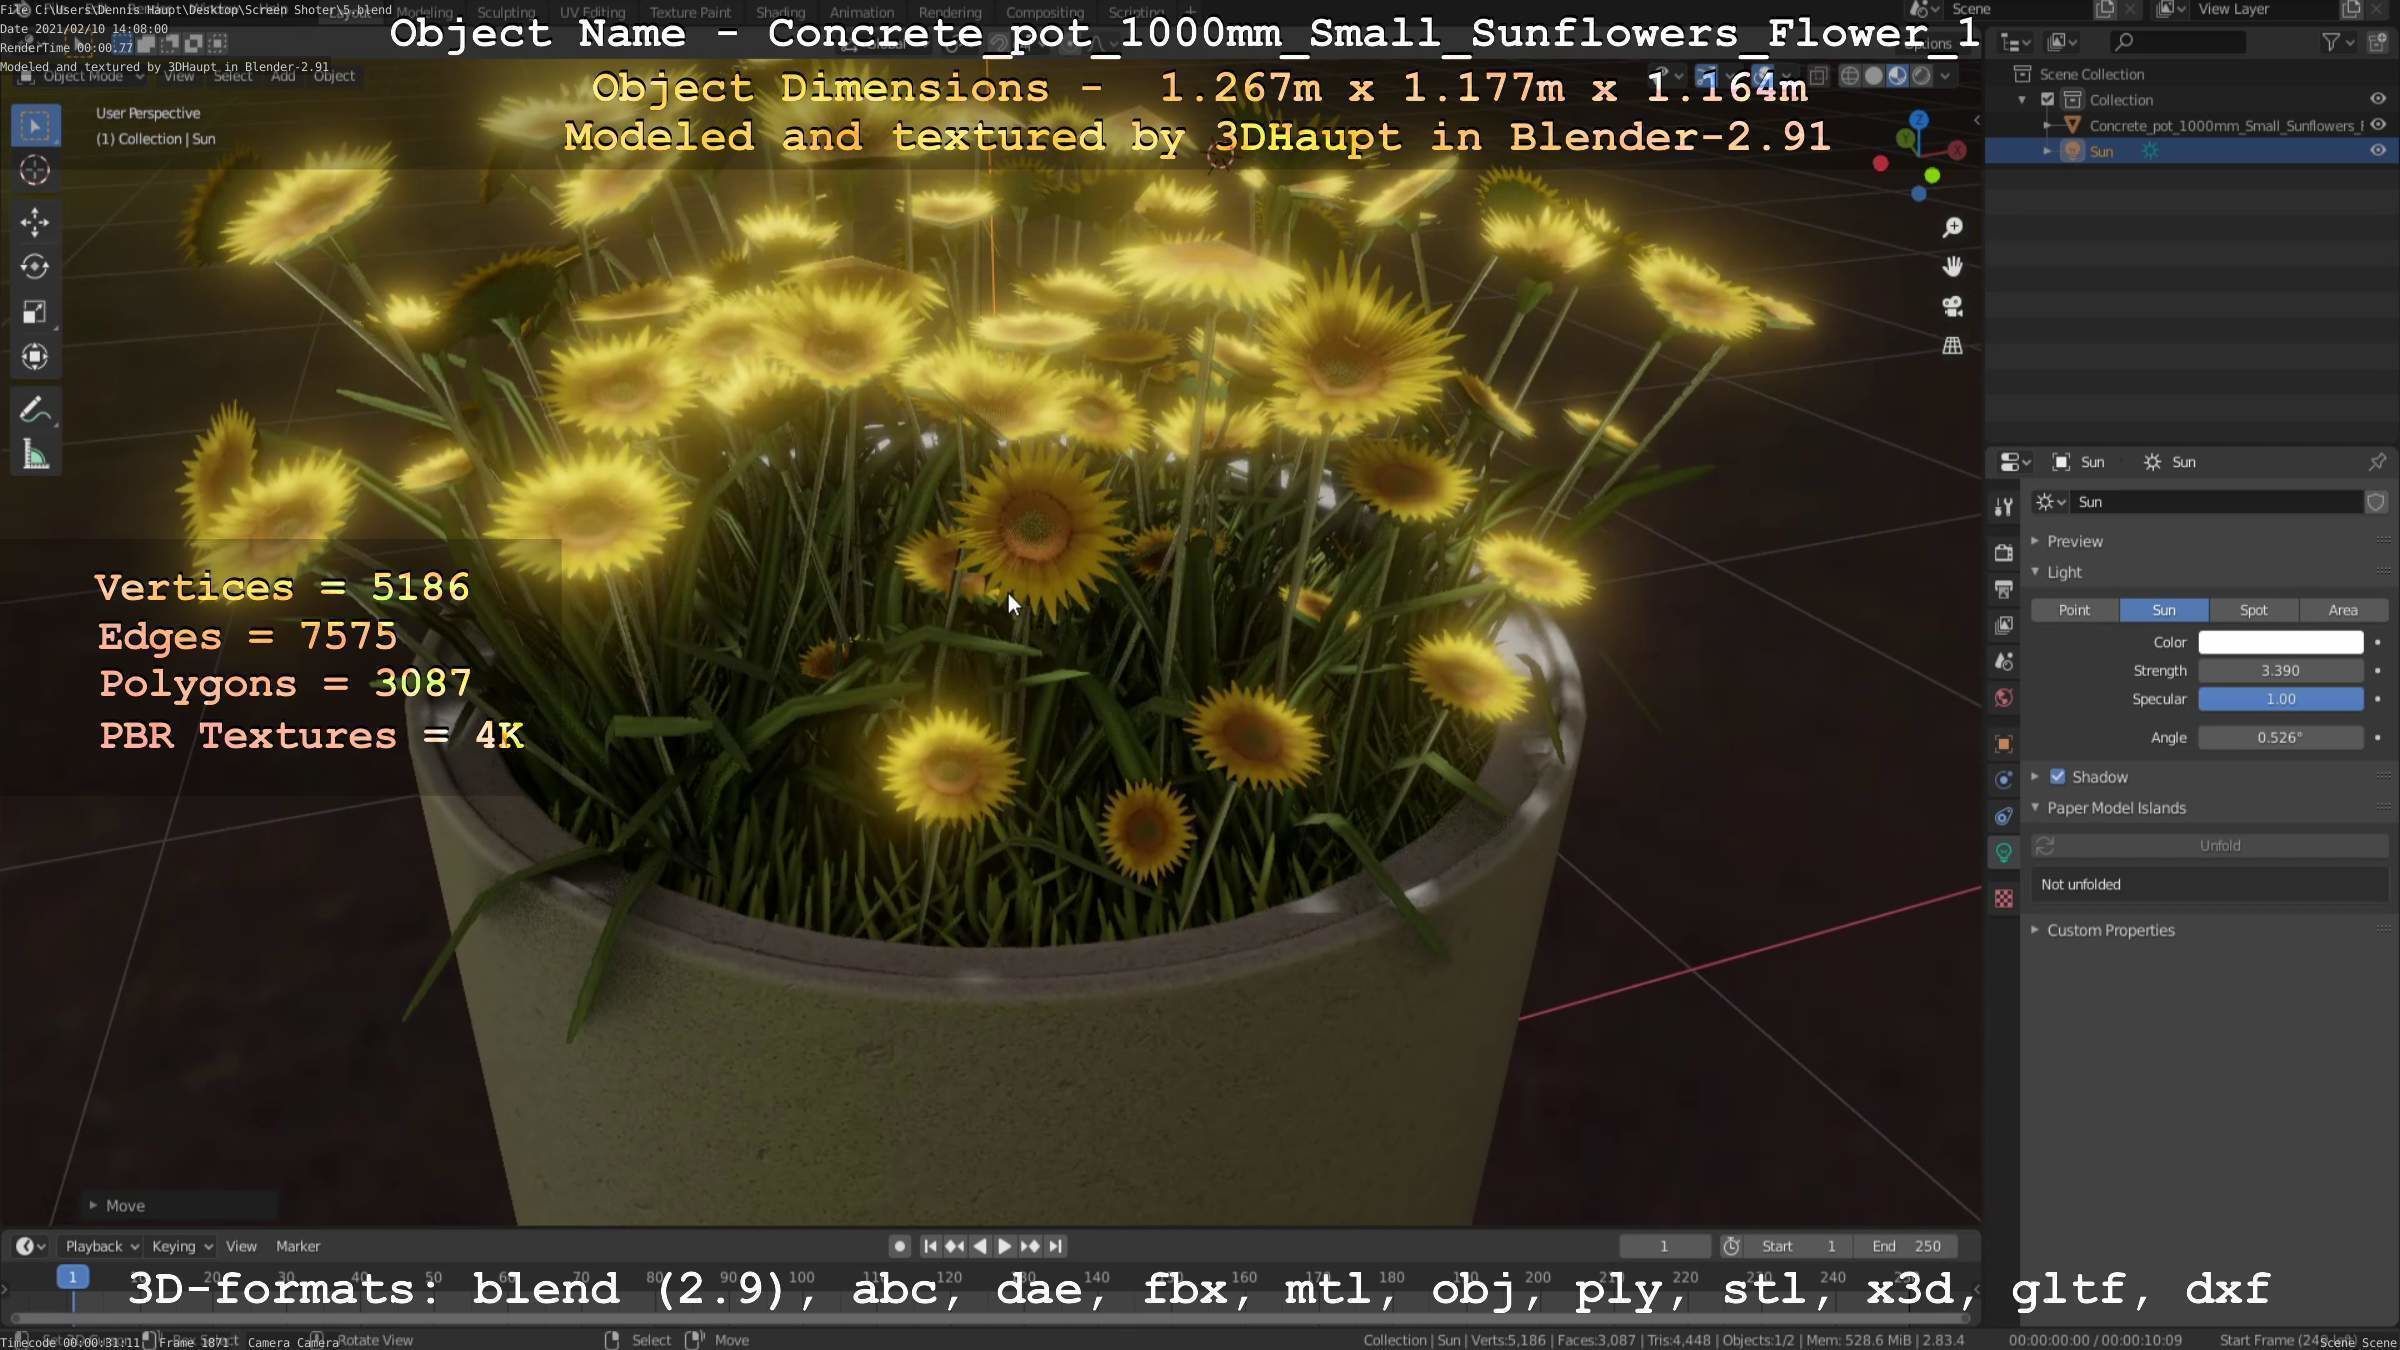2400x1350 pixels.
Task: Click the Strength value field
Action: point(2280,671)
